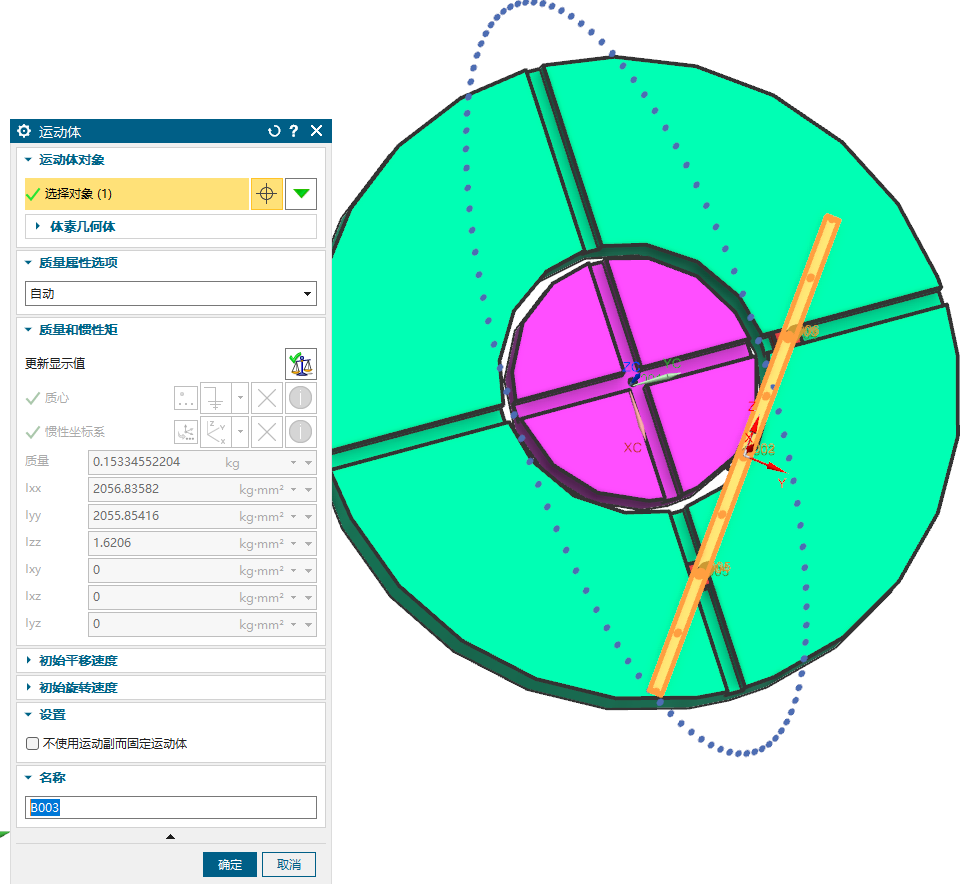Click the dialog settings gear icon
Screen dimensions: 971x884
[24, 131]
